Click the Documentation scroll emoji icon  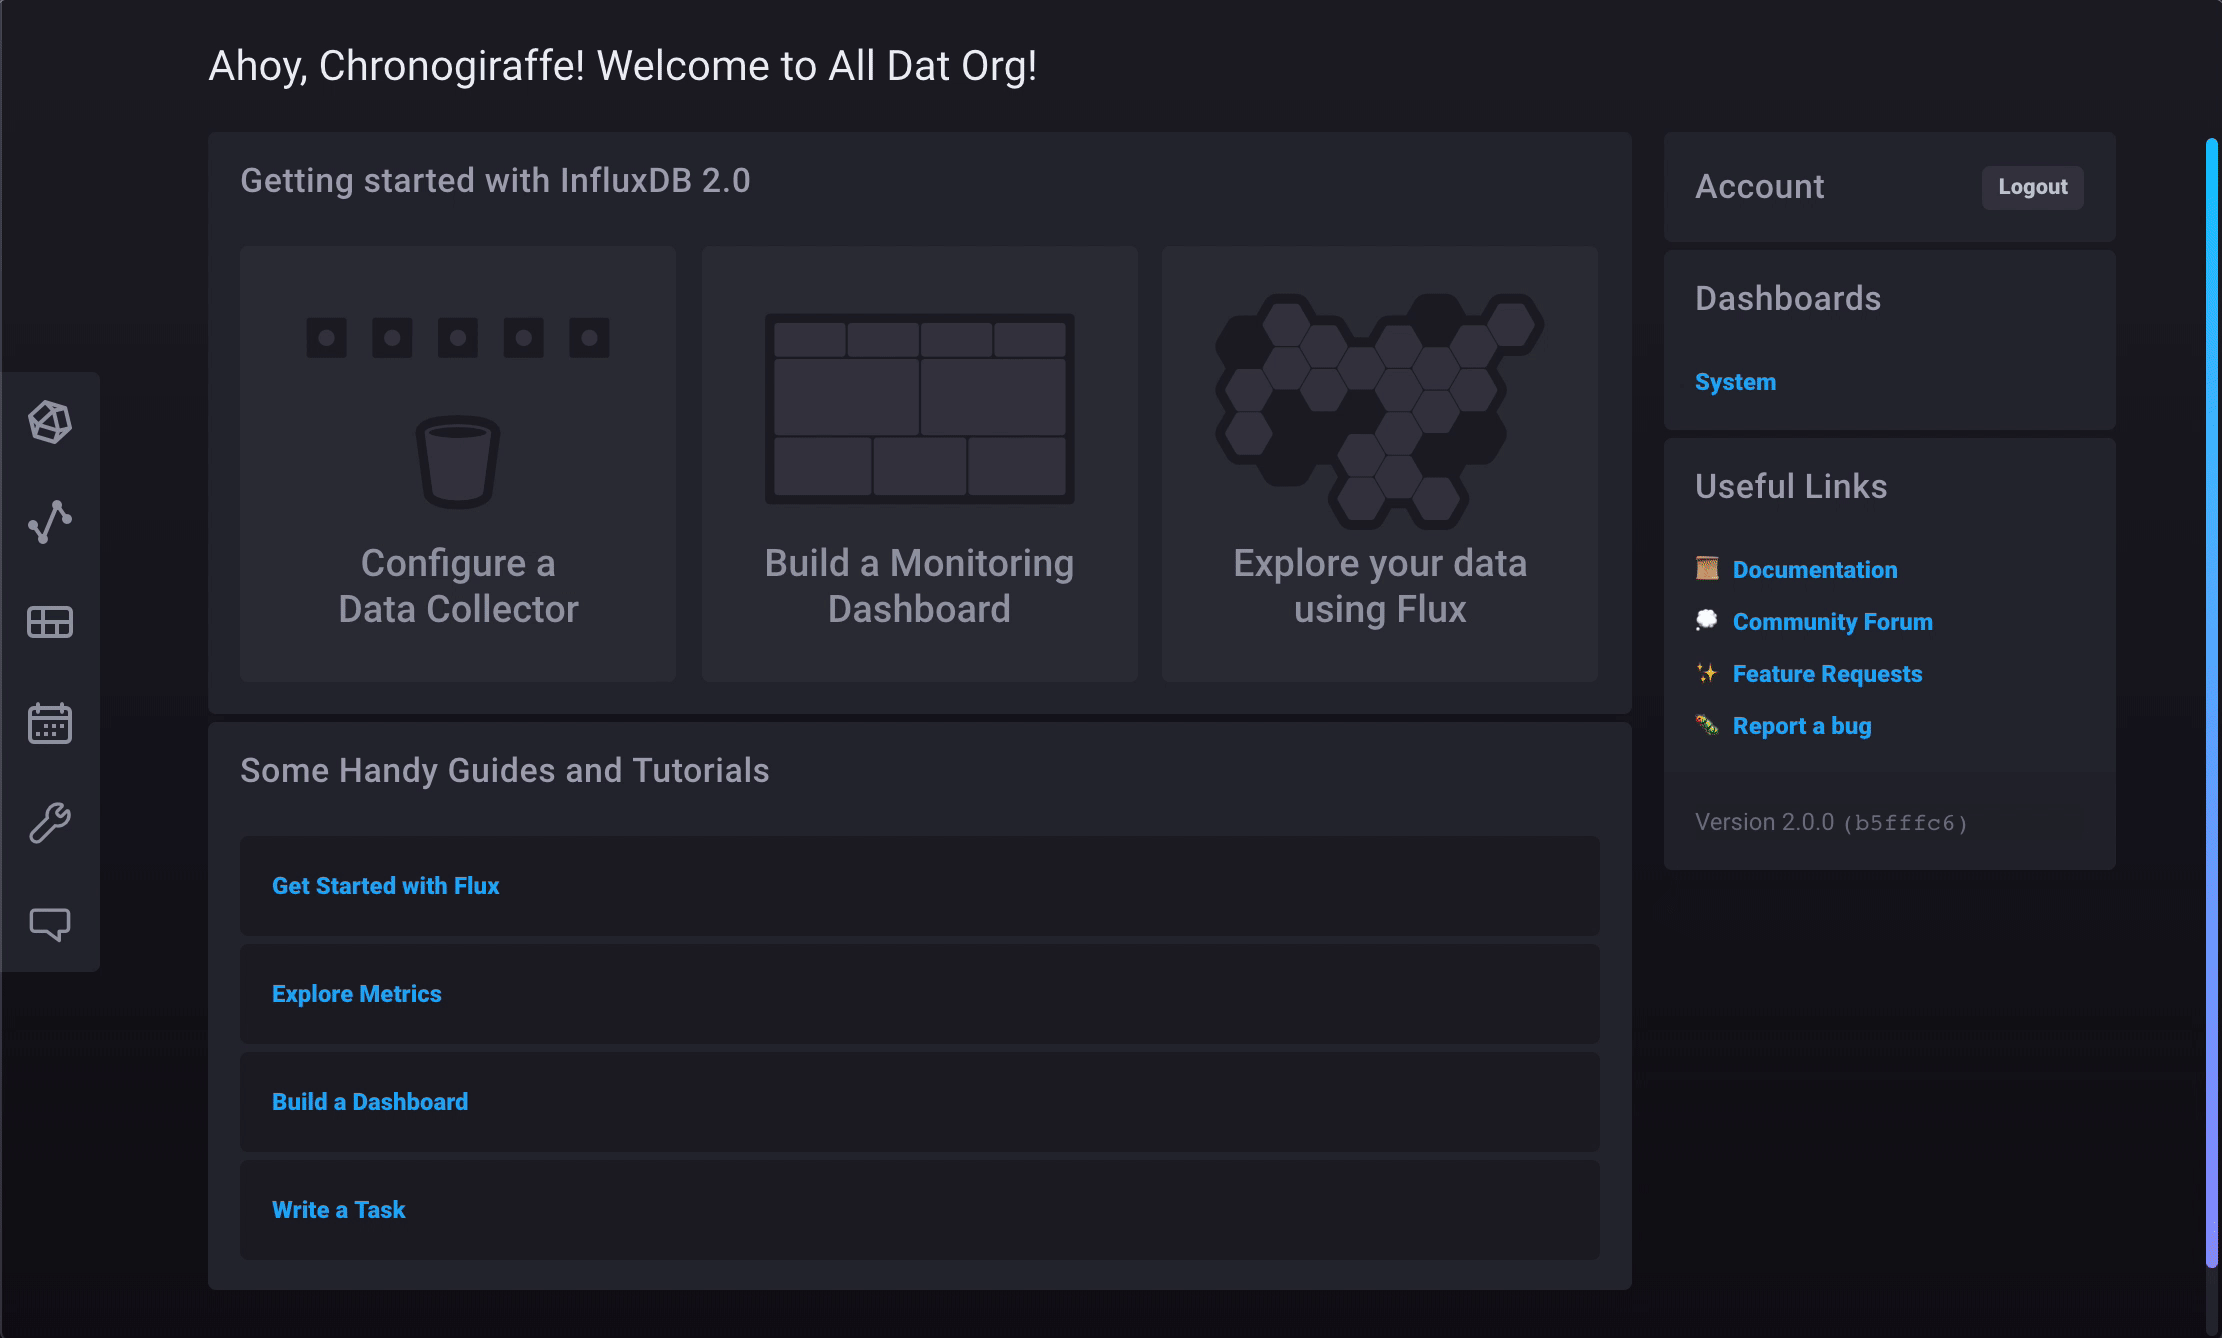pyautogui.click(x=1707, y=569)
